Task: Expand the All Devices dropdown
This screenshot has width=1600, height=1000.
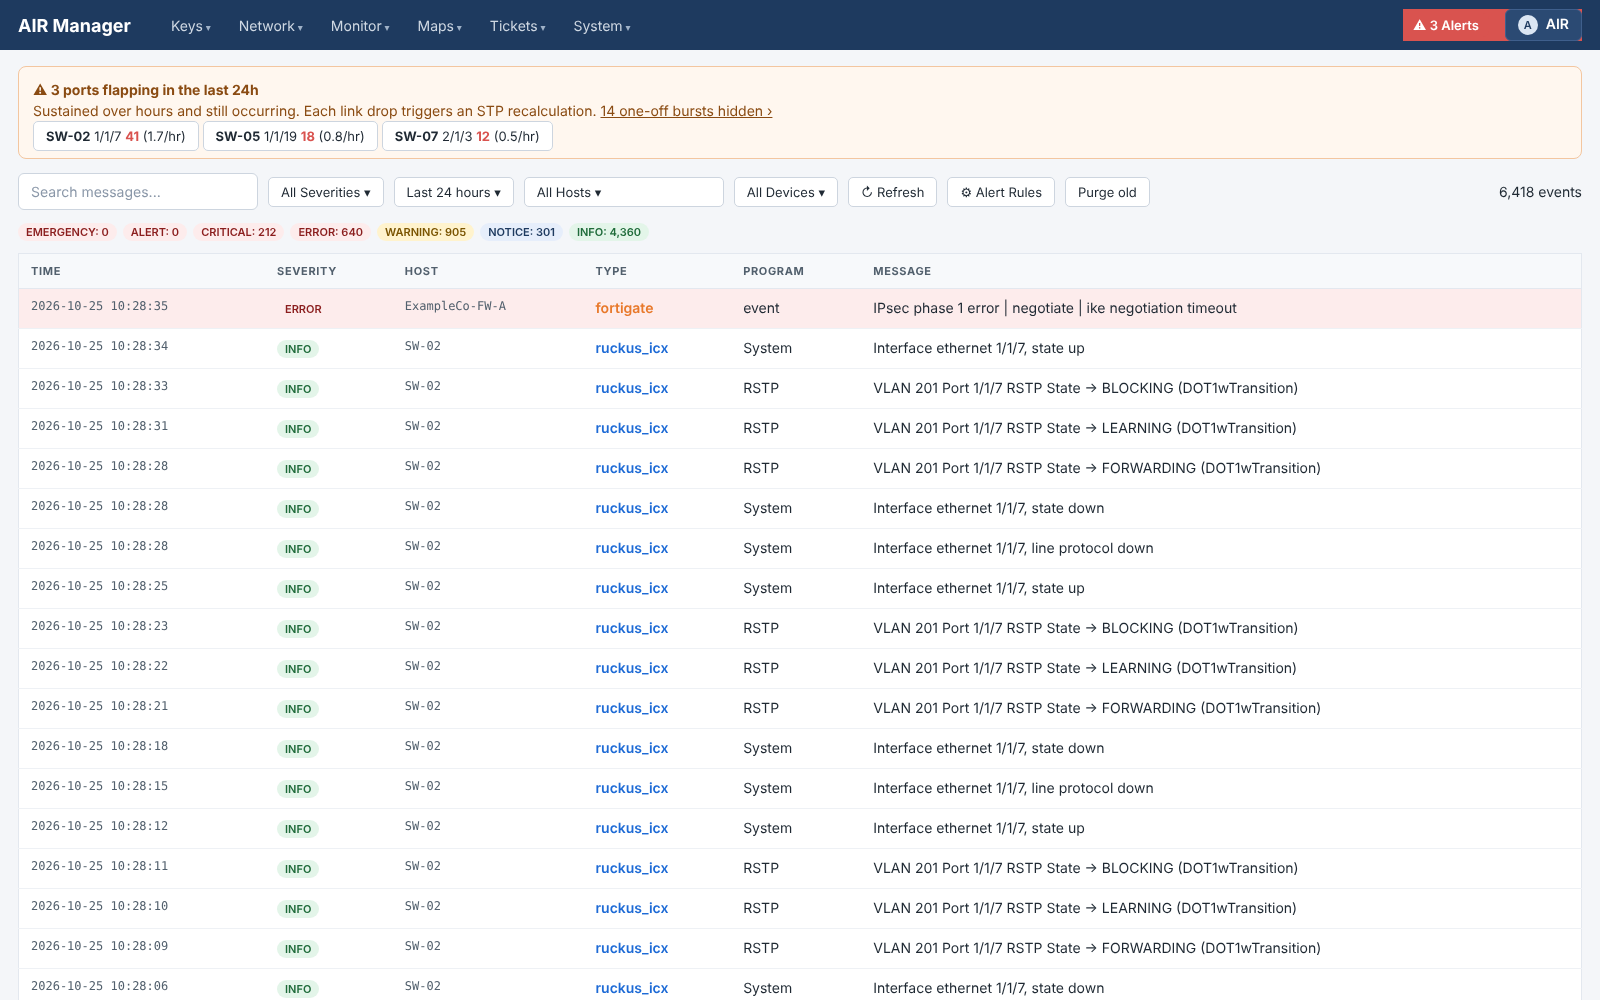Action: tap(786, 192)
